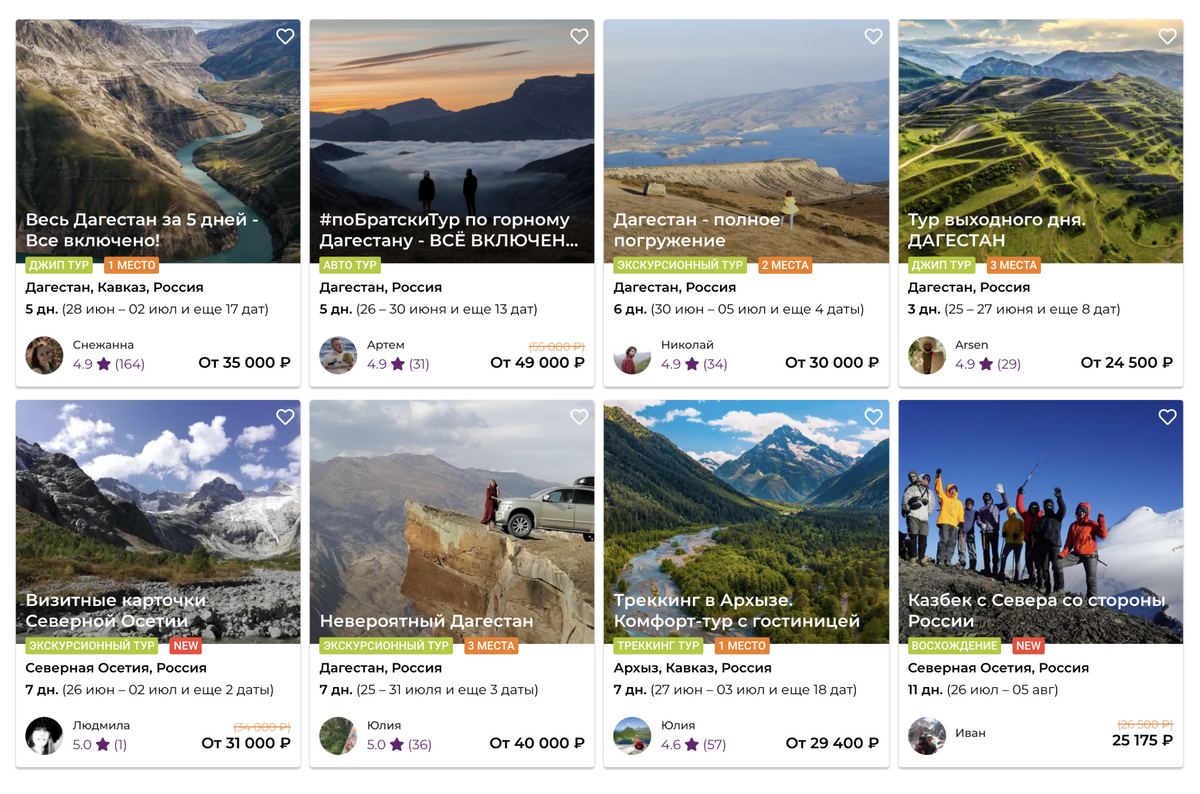Save "Дагестан - полное погружение" to favorites

click(873, 36)
